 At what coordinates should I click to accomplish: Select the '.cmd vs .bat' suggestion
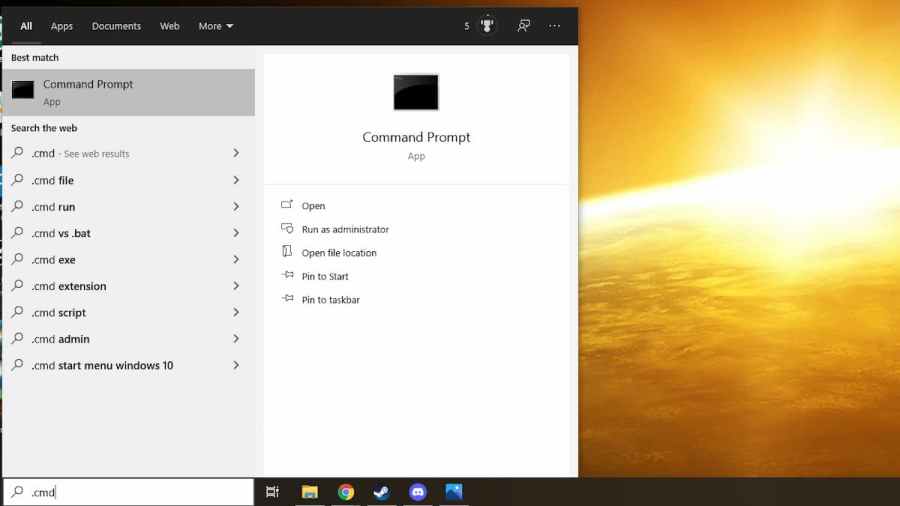[128, 233]
